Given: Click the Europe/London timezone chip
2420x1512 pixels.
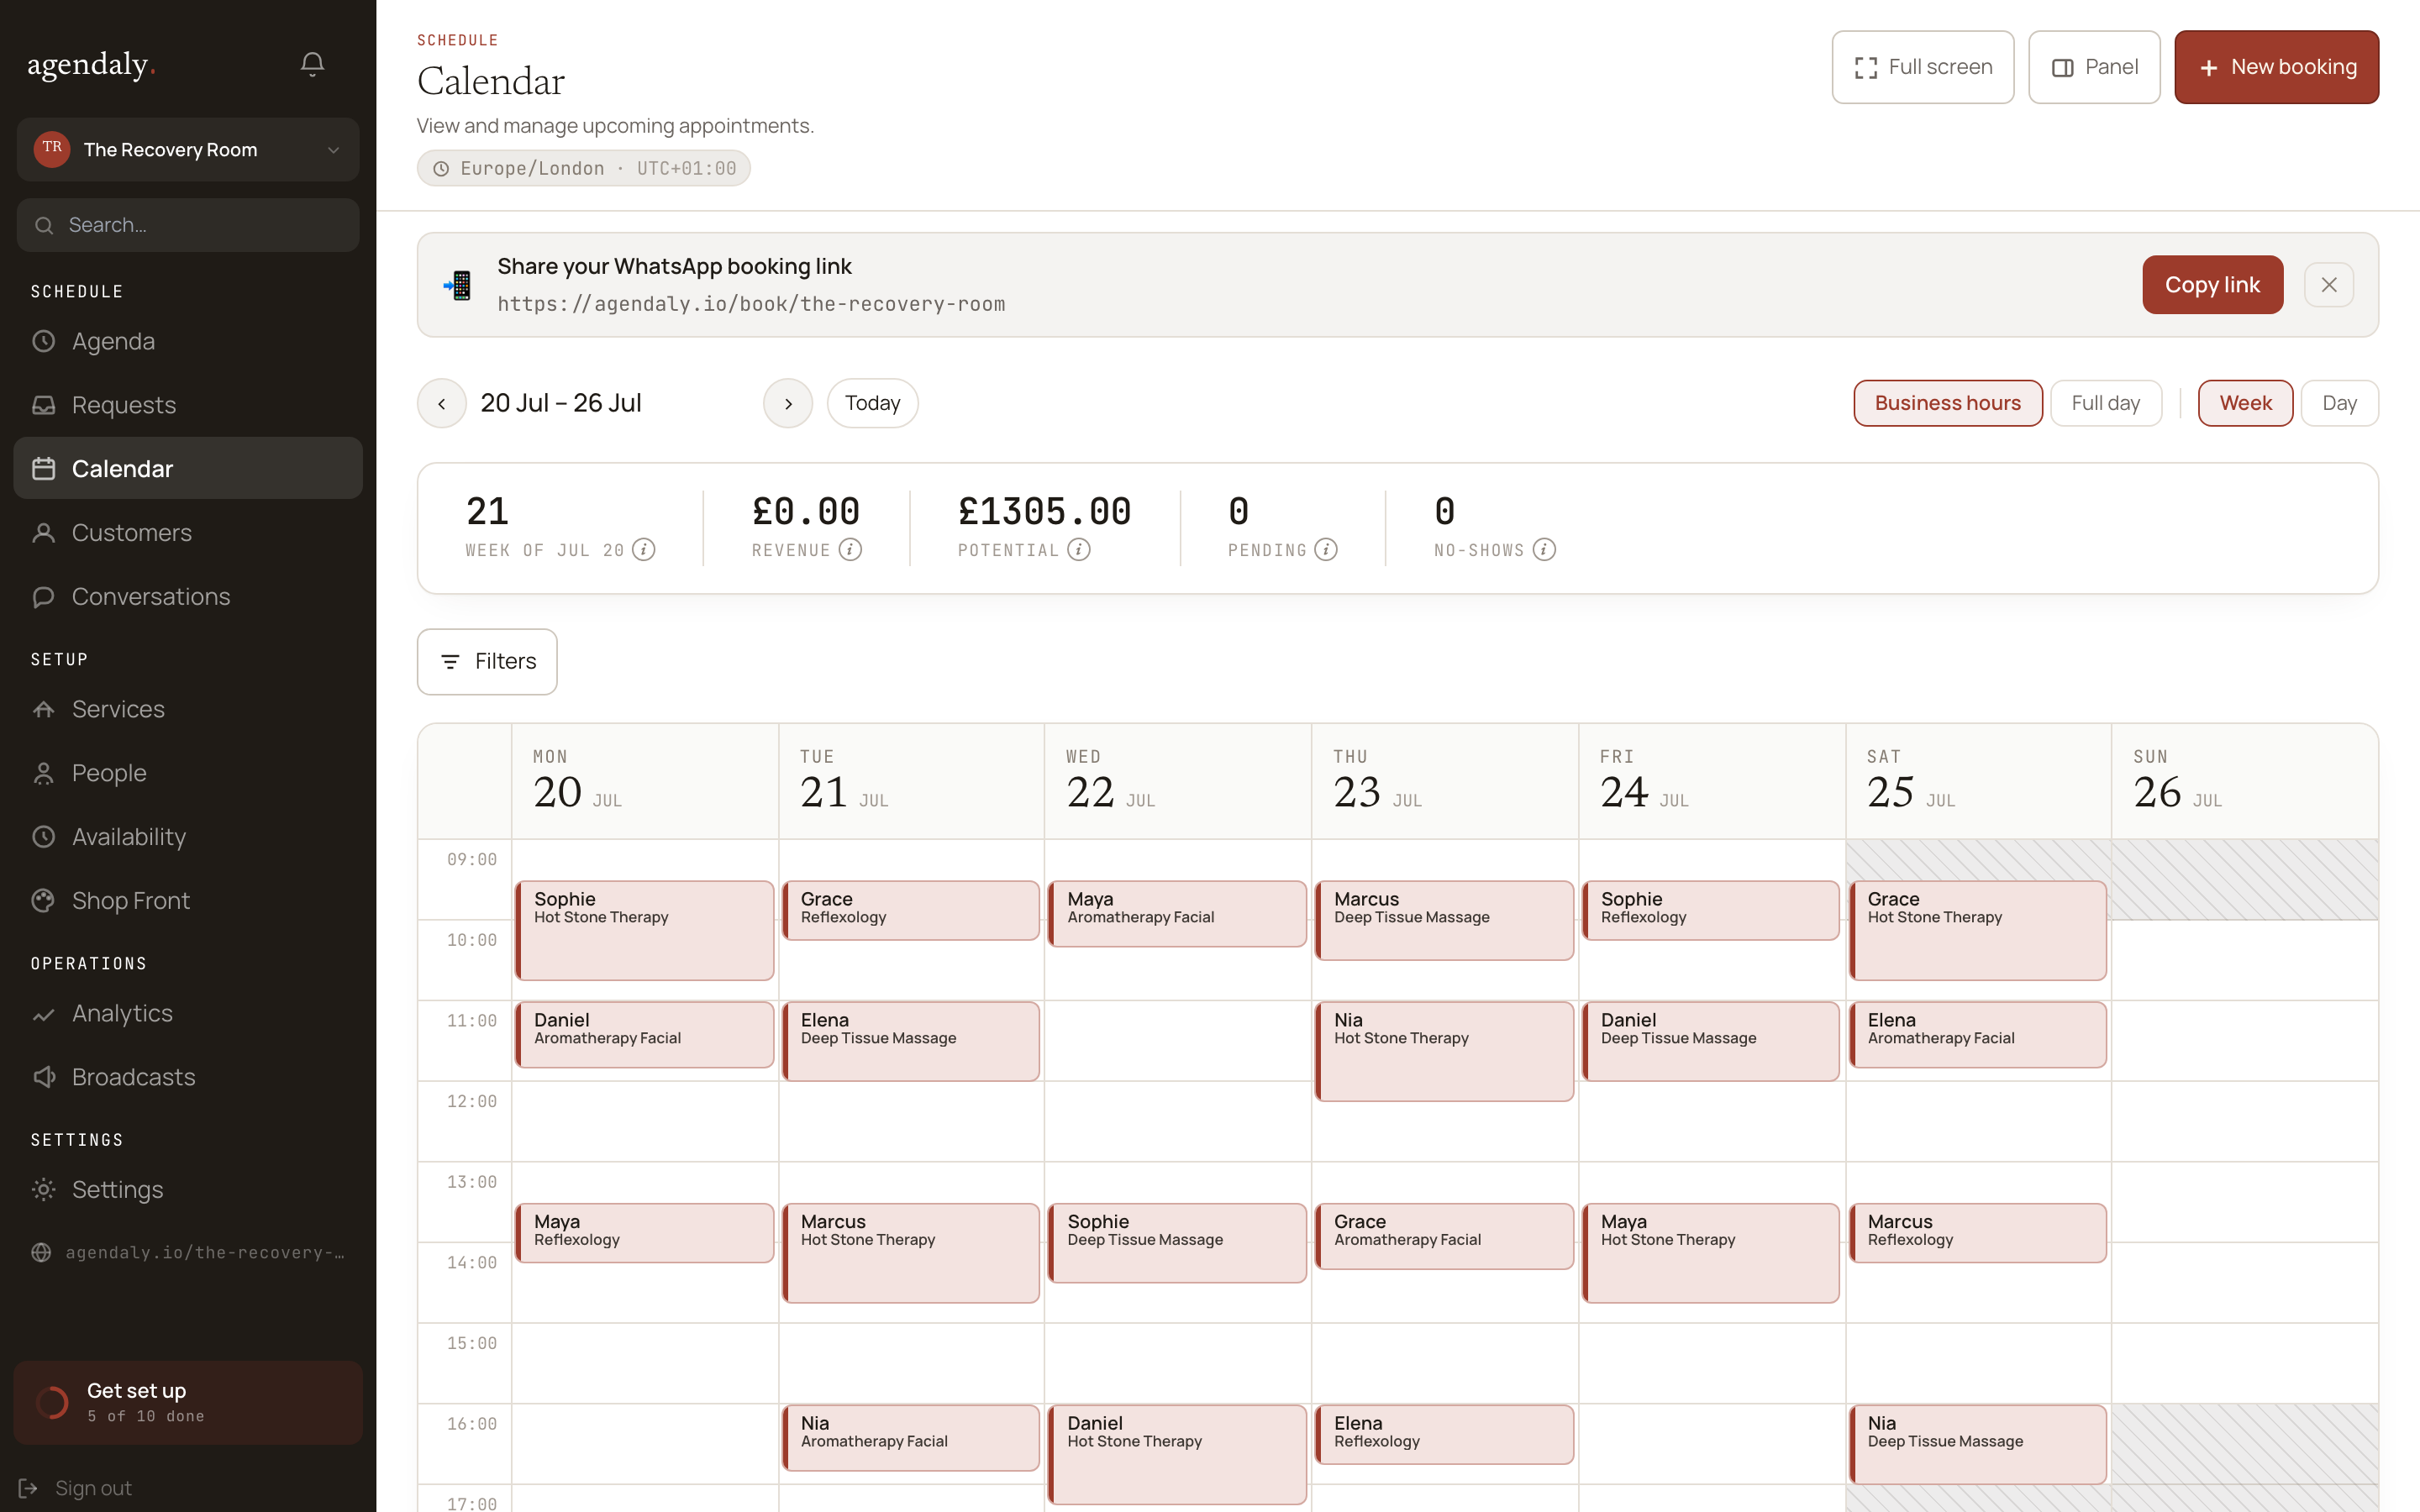Looking at the screenshot, I should (584, 168).
